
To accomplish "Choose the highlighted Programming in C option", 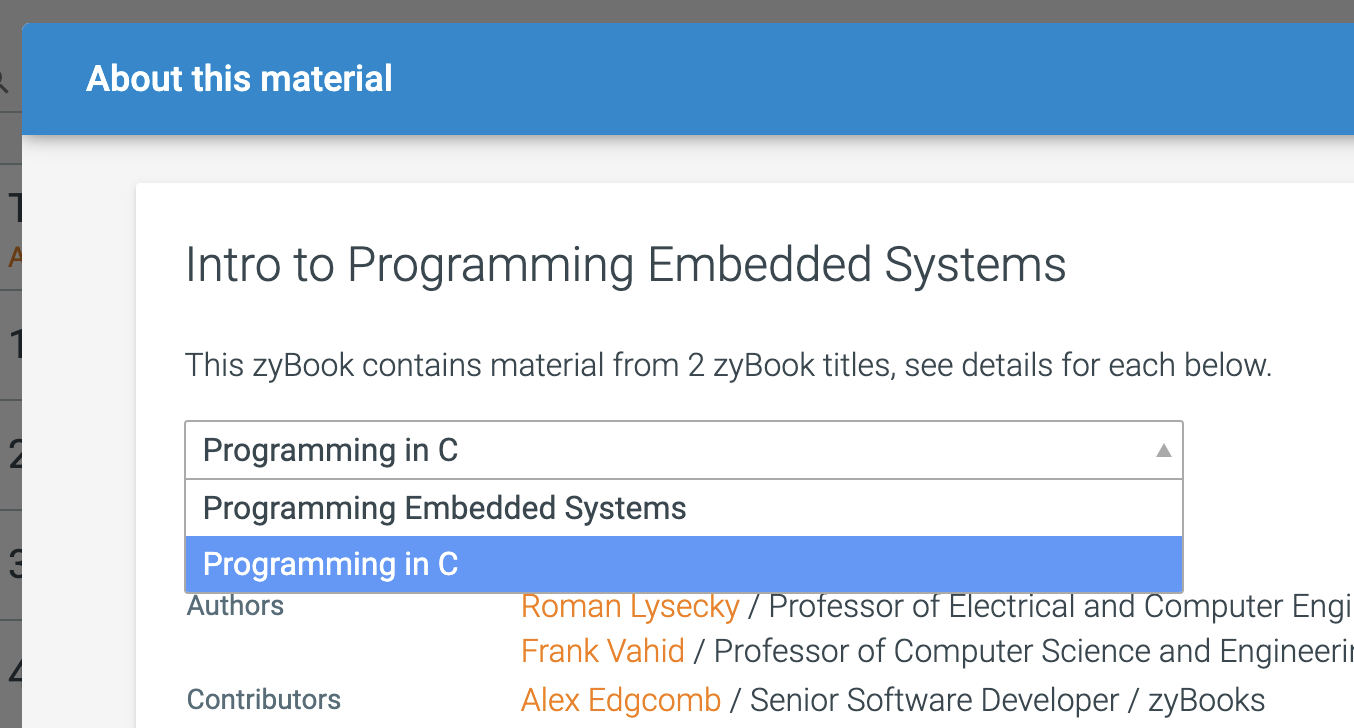I will 684,564.
